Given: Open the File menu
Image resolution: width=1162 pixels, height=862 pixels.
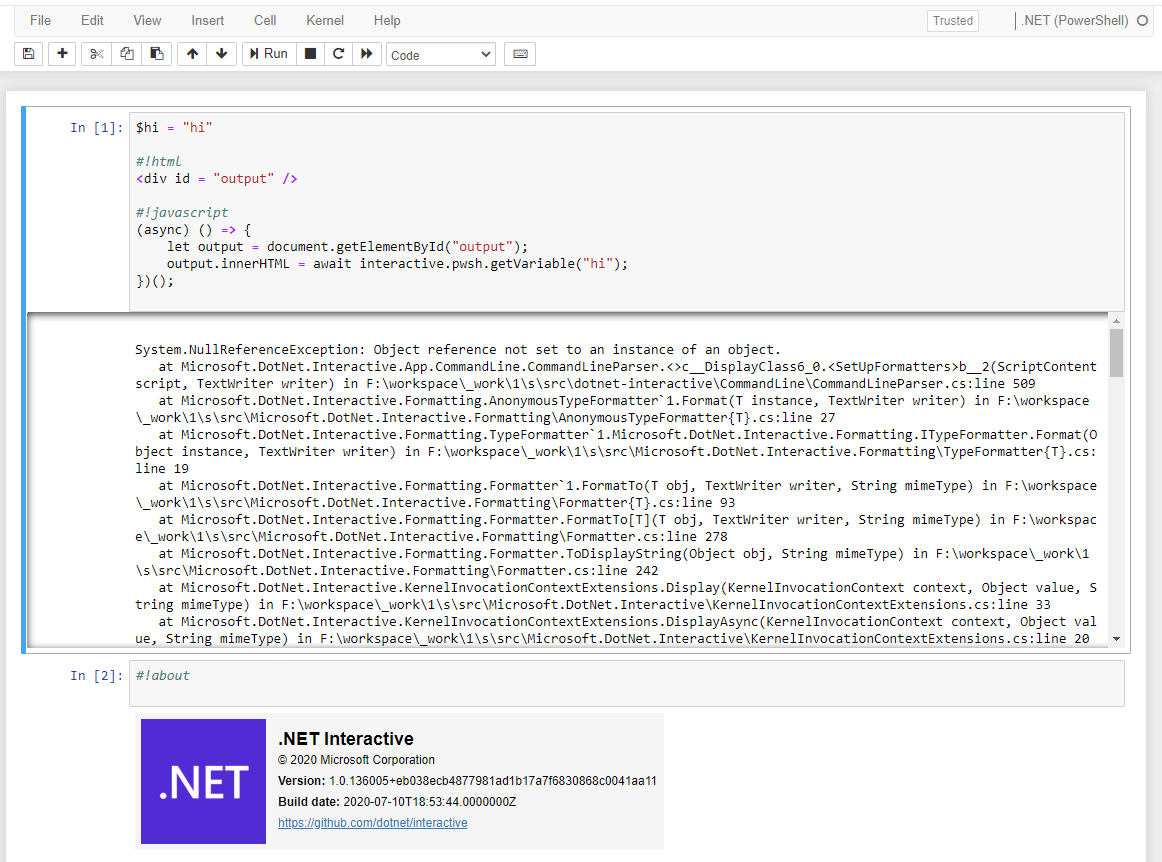Looking at the screenshot, I should click(x=40, y=20).
